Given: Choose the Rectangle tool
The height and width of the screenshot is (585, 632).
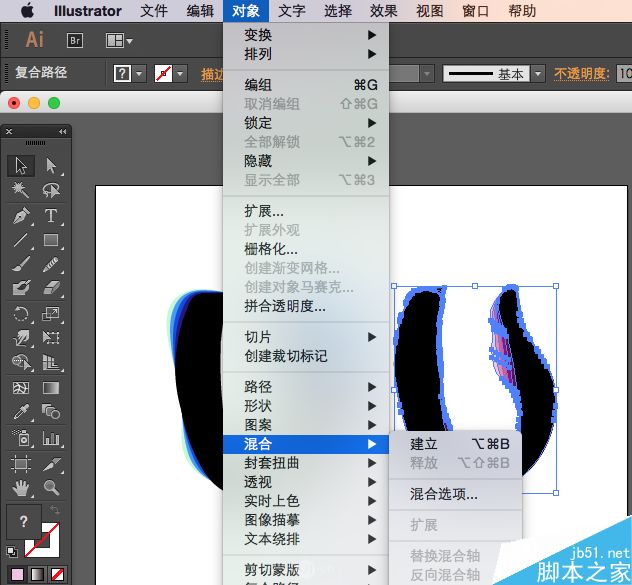Looking at the screenshot, I should coord(51,240).
